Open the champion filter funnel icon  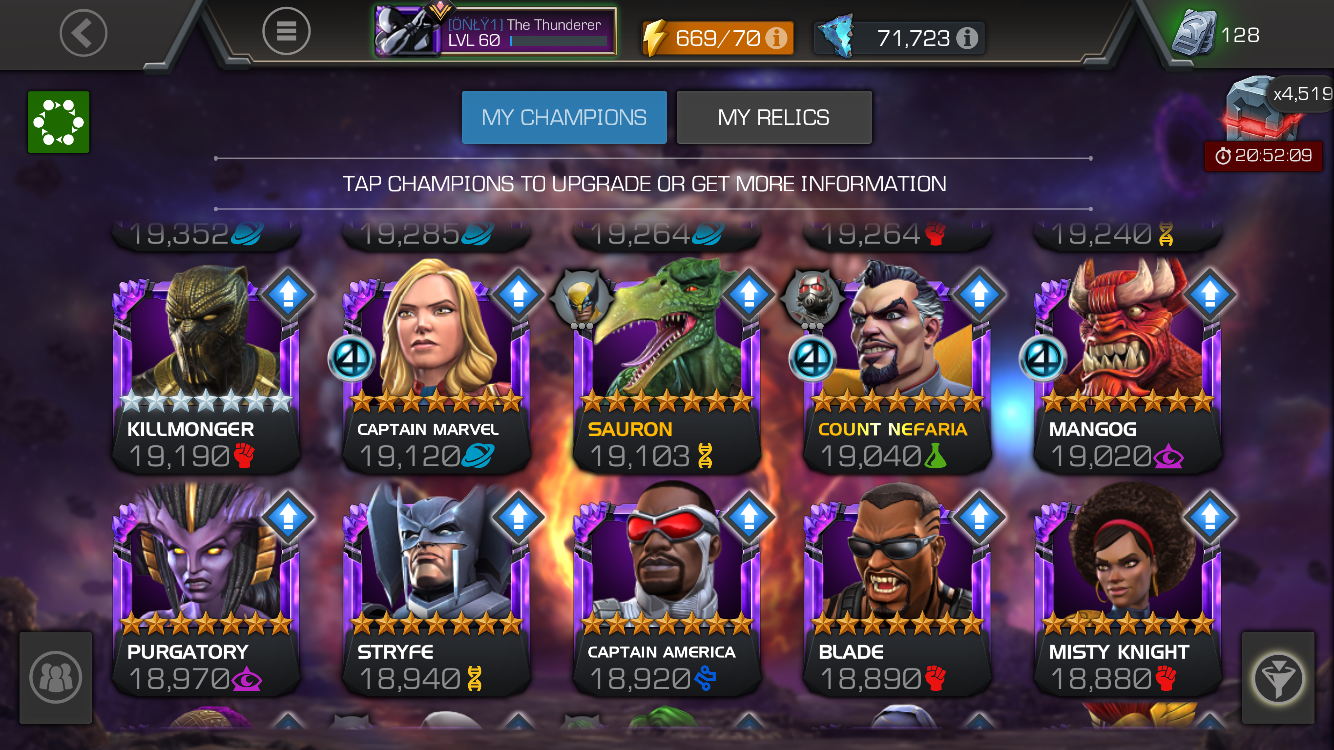[1278, 678]
